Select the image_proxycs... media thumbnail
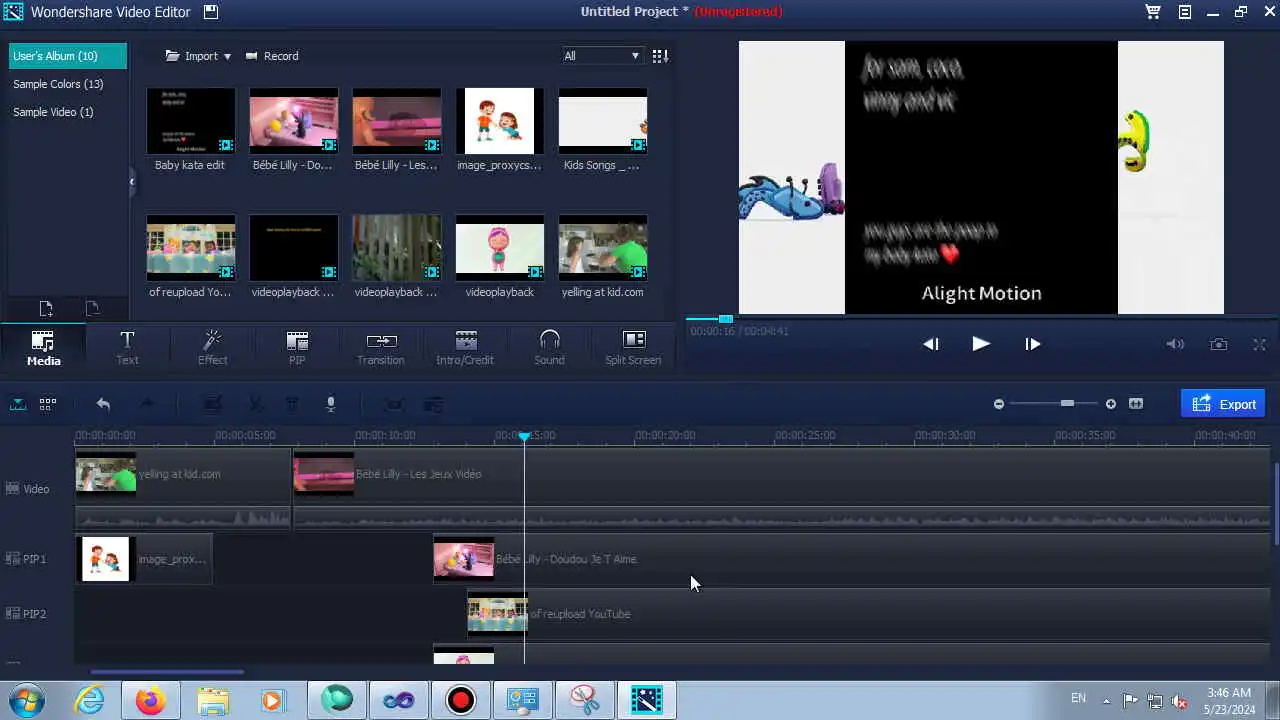Image resolution: width=1280 pixels, height=720 pixels. (499, 121)
